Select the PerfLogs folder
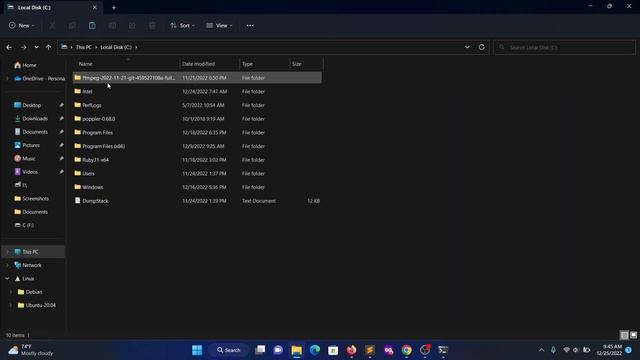 click(x=197, y=105)
